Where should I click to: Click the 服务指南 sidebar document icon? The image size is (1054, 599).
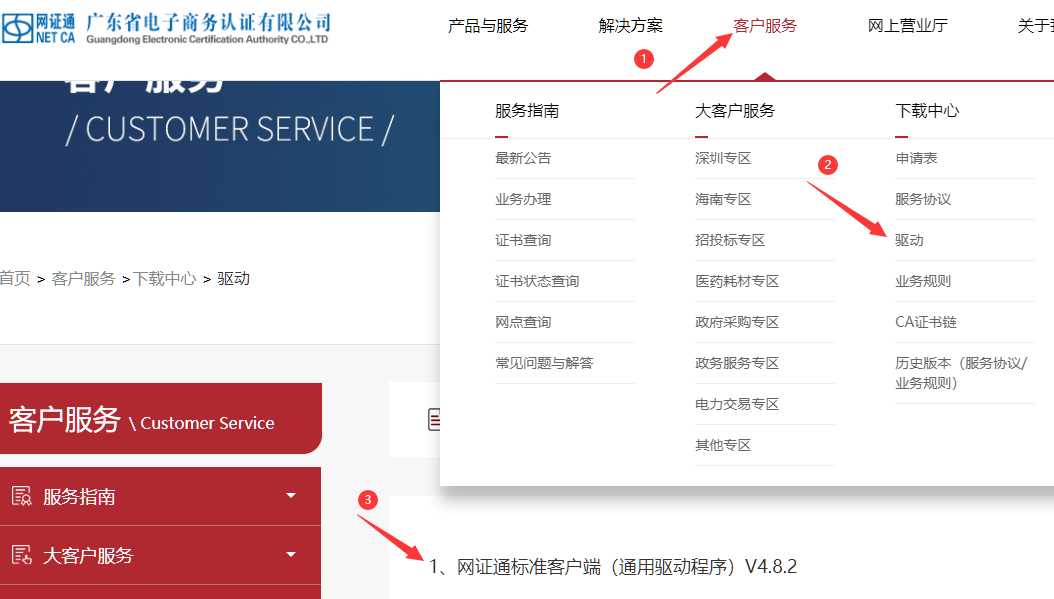point(21,496)
